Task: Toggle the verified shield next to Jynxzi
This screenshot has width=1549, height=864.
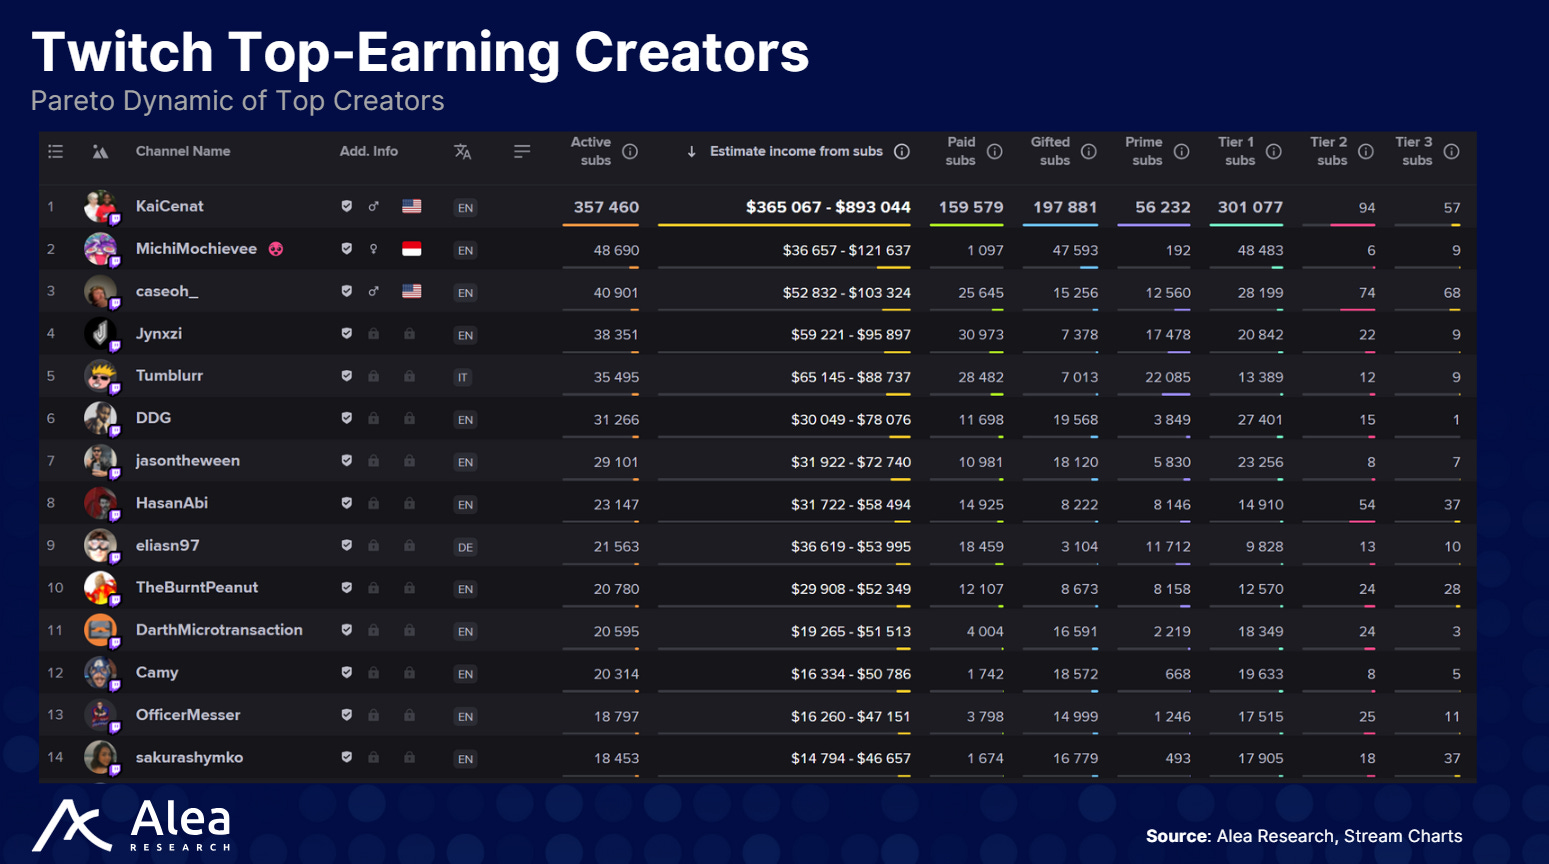Action: [346, 333]
